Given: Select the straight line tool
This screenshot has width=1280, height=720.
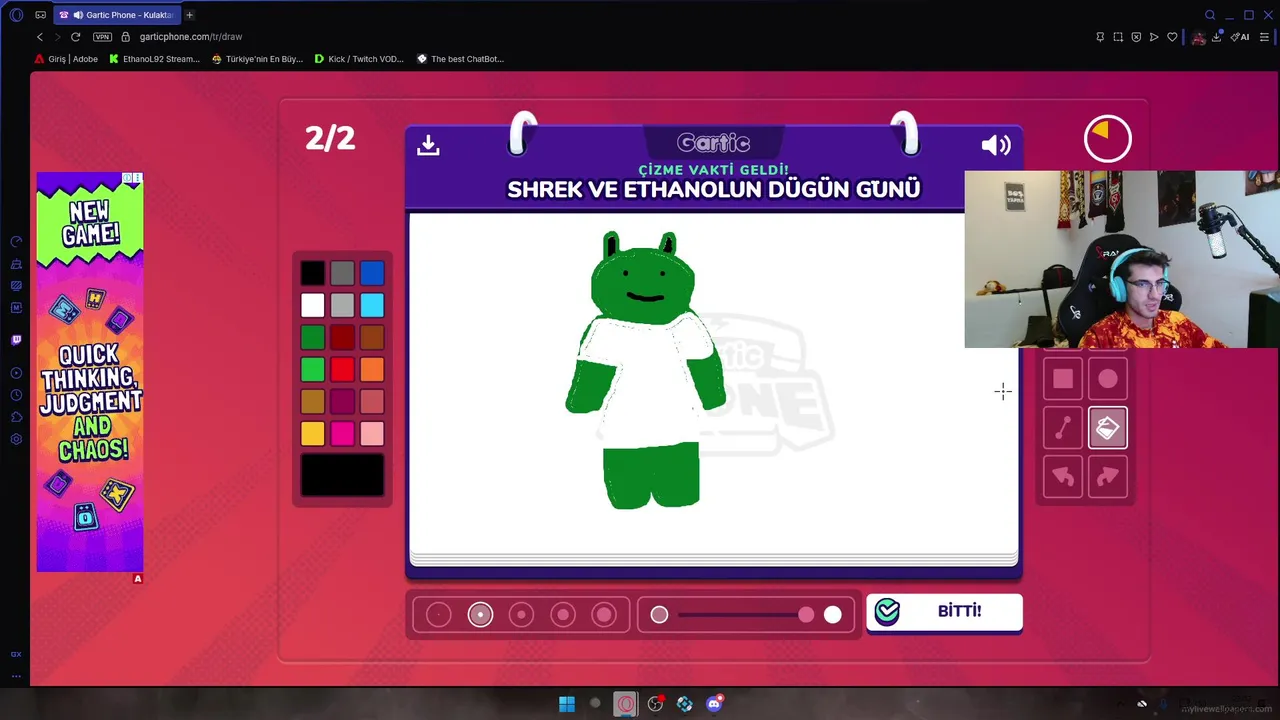Looking at the screenshot, I should 1063,428.
